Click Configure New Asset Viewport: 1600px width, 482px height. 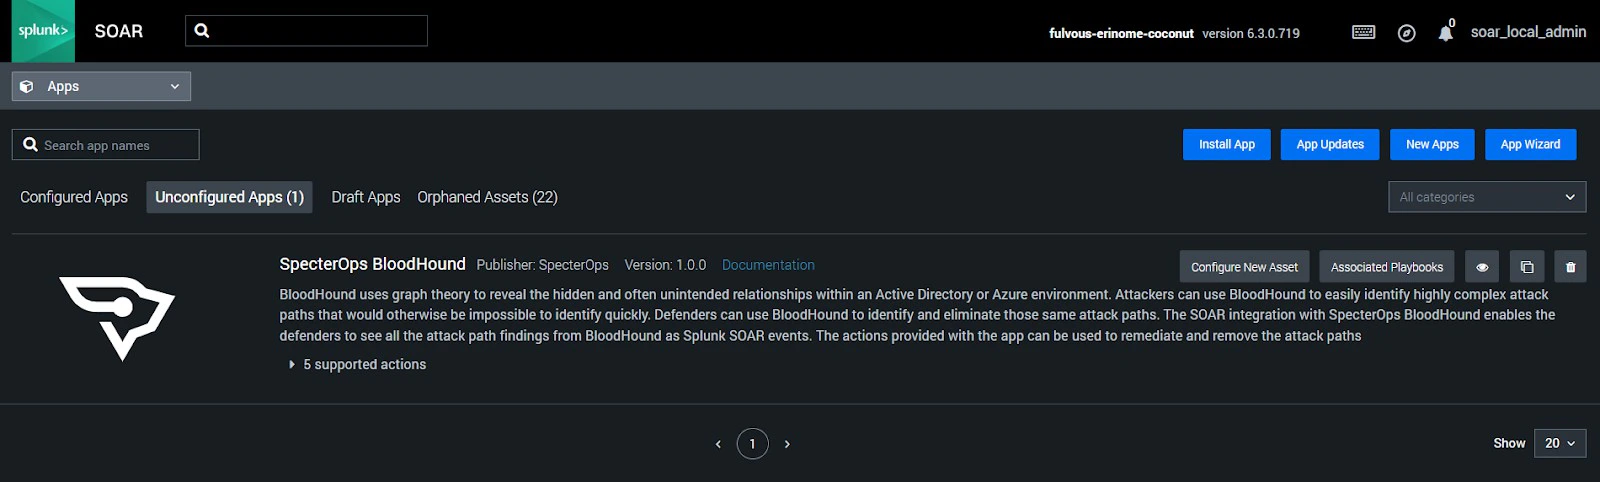click(1244, 267)
